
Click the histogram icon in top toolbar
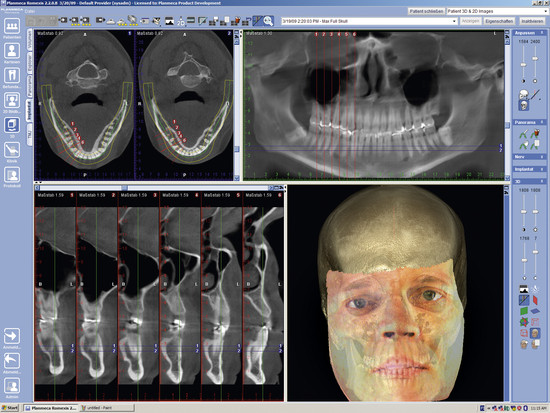(169, 21)
